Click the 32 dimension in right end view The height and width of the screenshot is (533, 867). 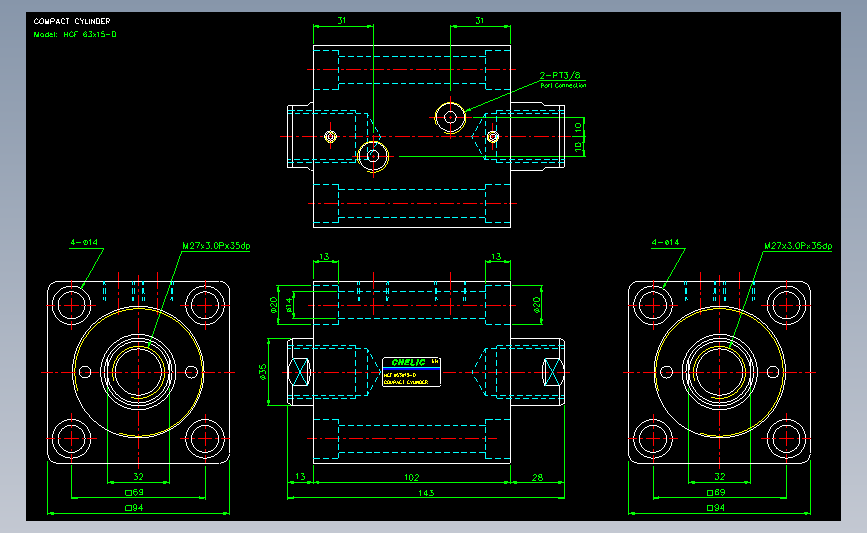click(719, 476)
